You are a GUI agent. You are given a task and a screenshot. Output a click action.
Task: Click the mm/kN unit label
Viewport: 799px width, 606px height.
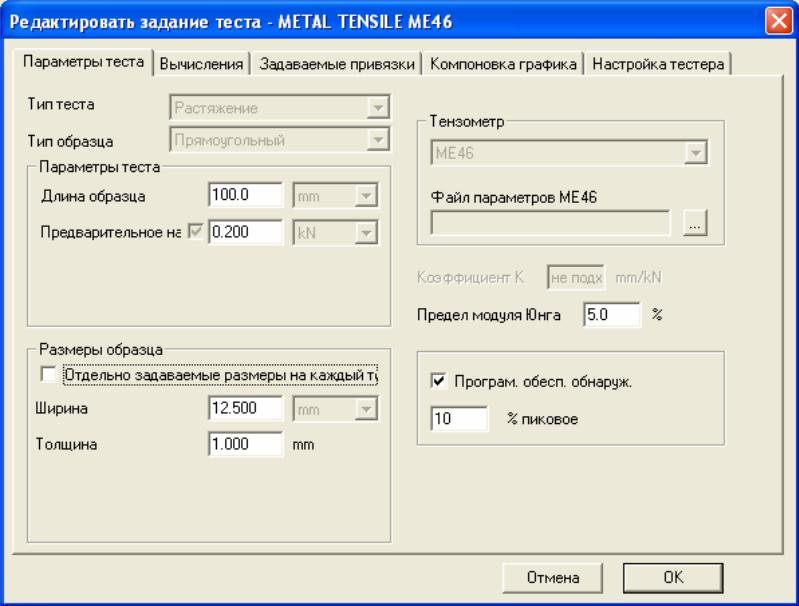tap(638, 278)
